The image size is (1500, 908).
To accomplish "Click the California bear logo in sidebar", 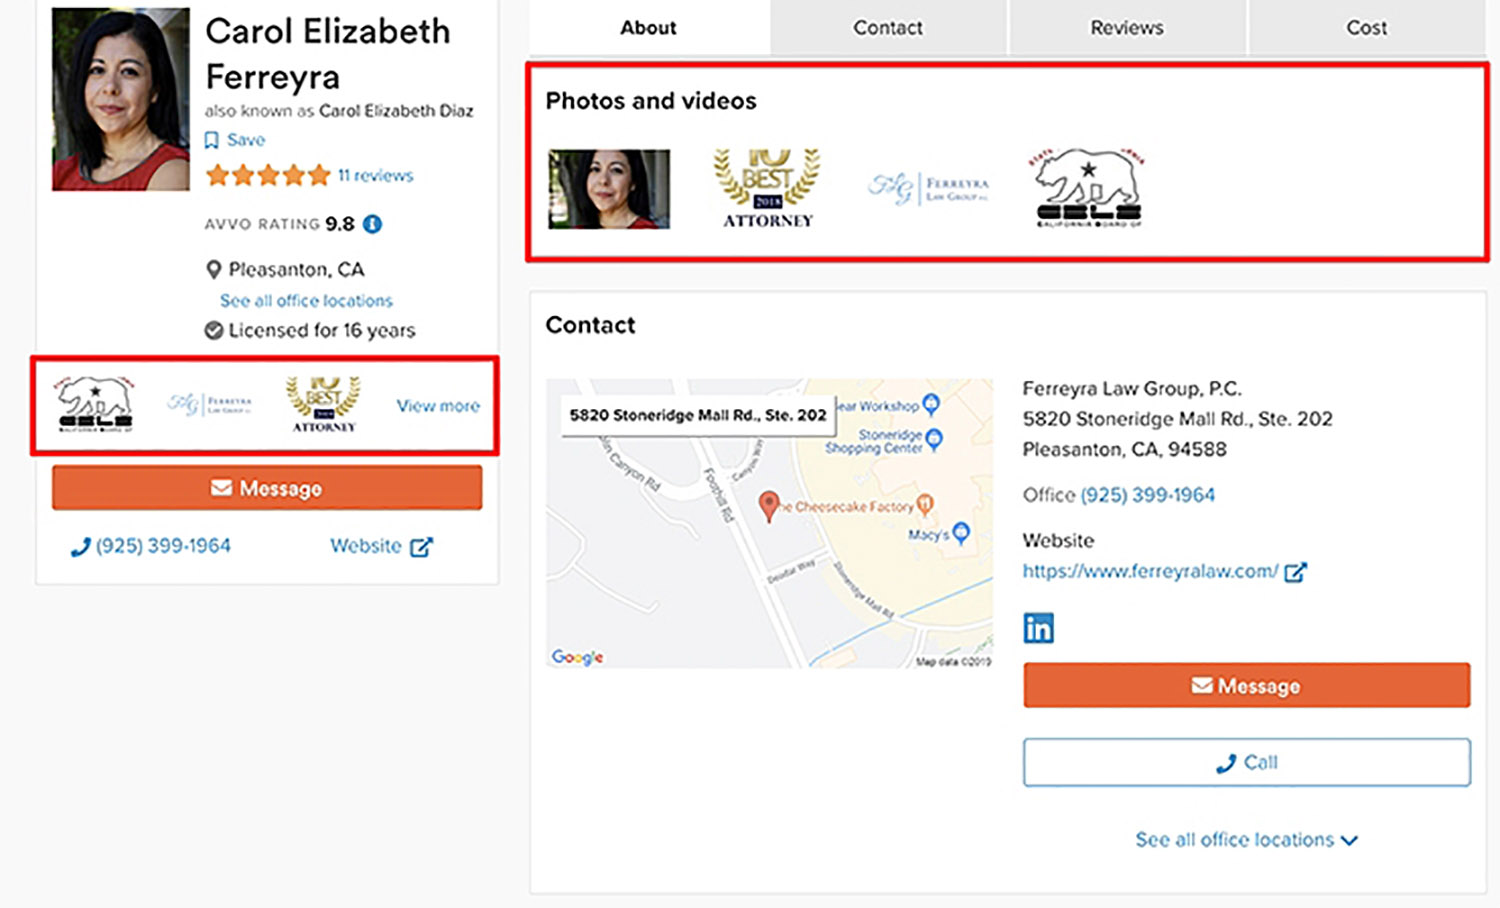I will 95,404.
